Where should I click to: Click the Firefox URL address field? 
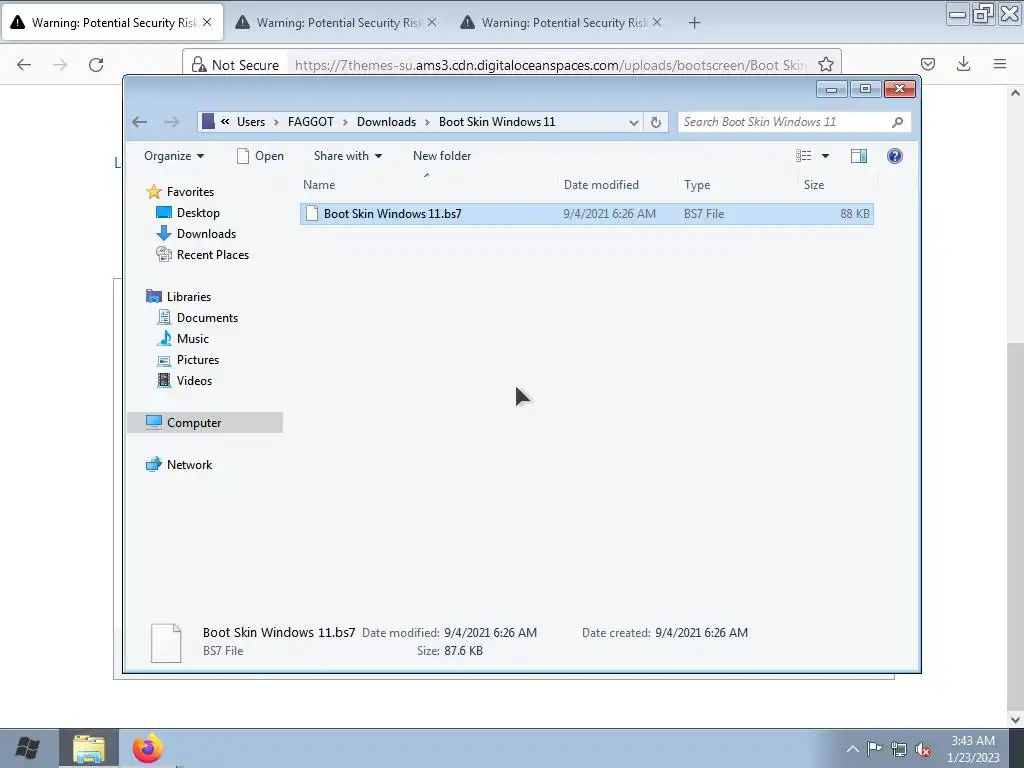tap(550, 65)
